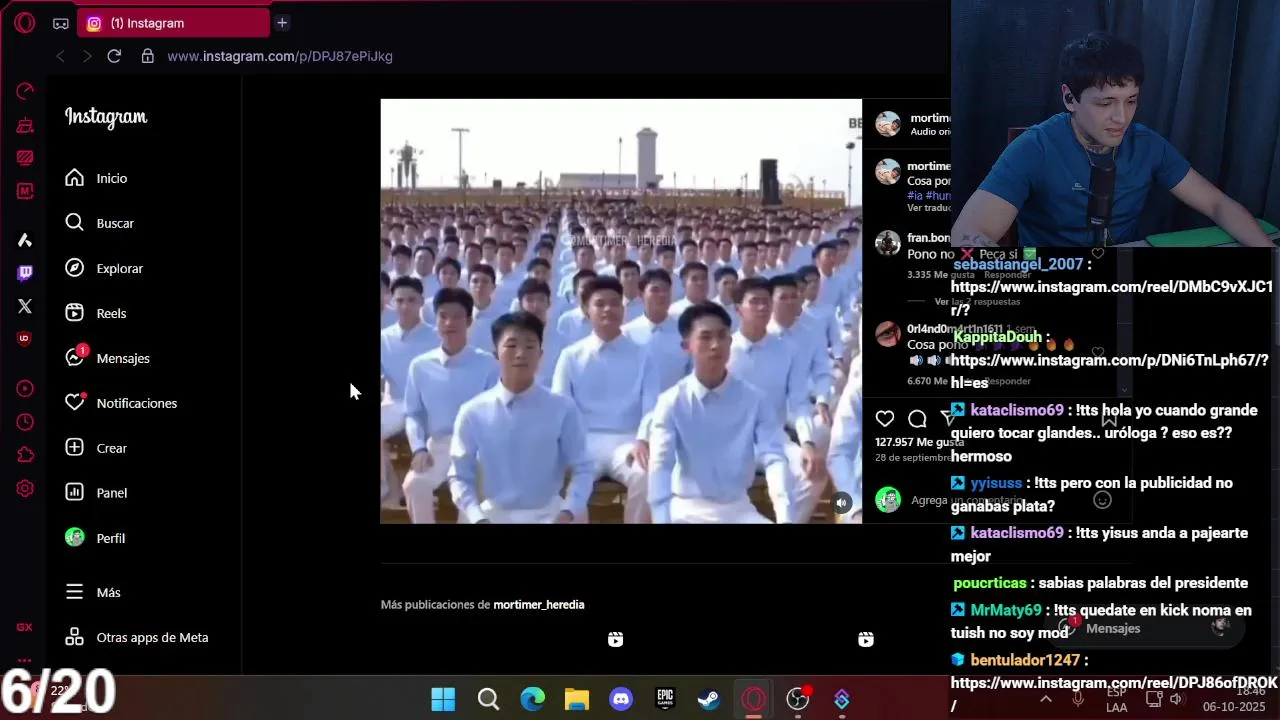
Task: Open X (Twitter) panel in Opera sidebar
Action: 25,306
